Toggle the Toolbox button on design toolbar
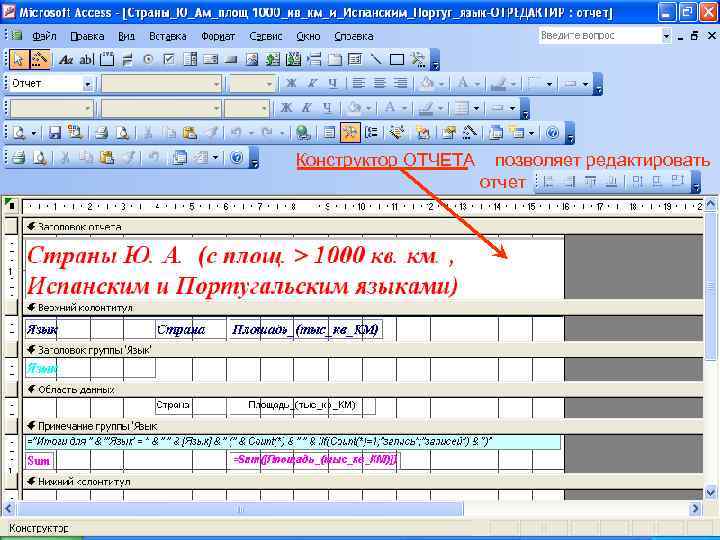 (x=349, y=133)
